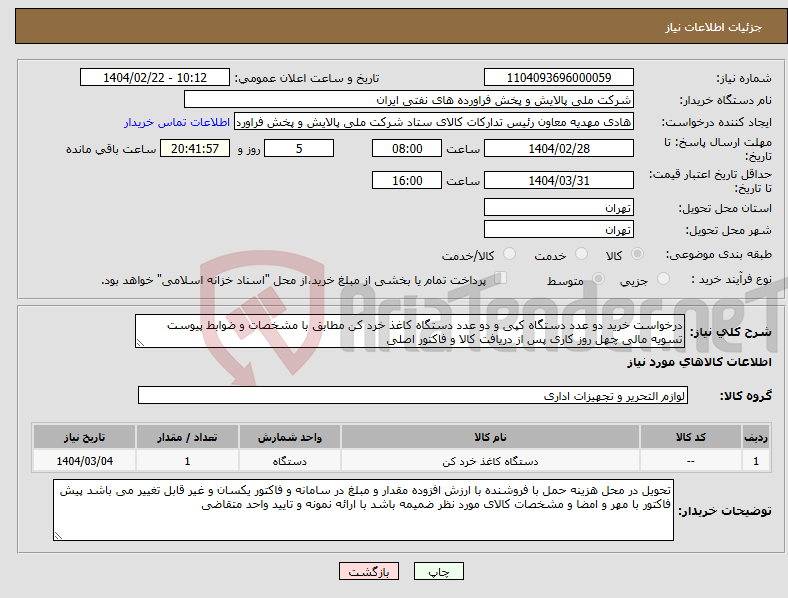
Task: Click the response deadline date 1404/02/28
Action: 558,148
